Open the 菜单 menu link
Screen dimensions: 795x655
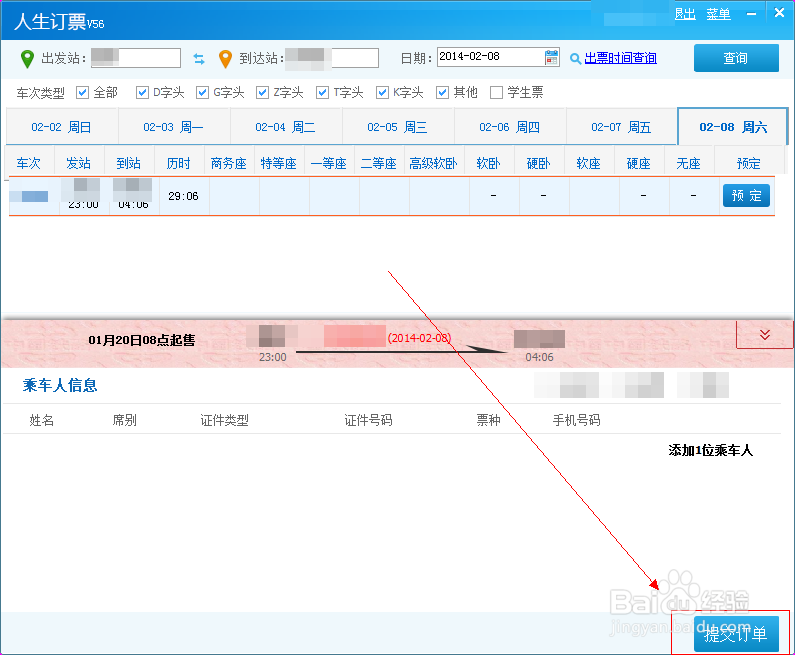pos(718,14)
